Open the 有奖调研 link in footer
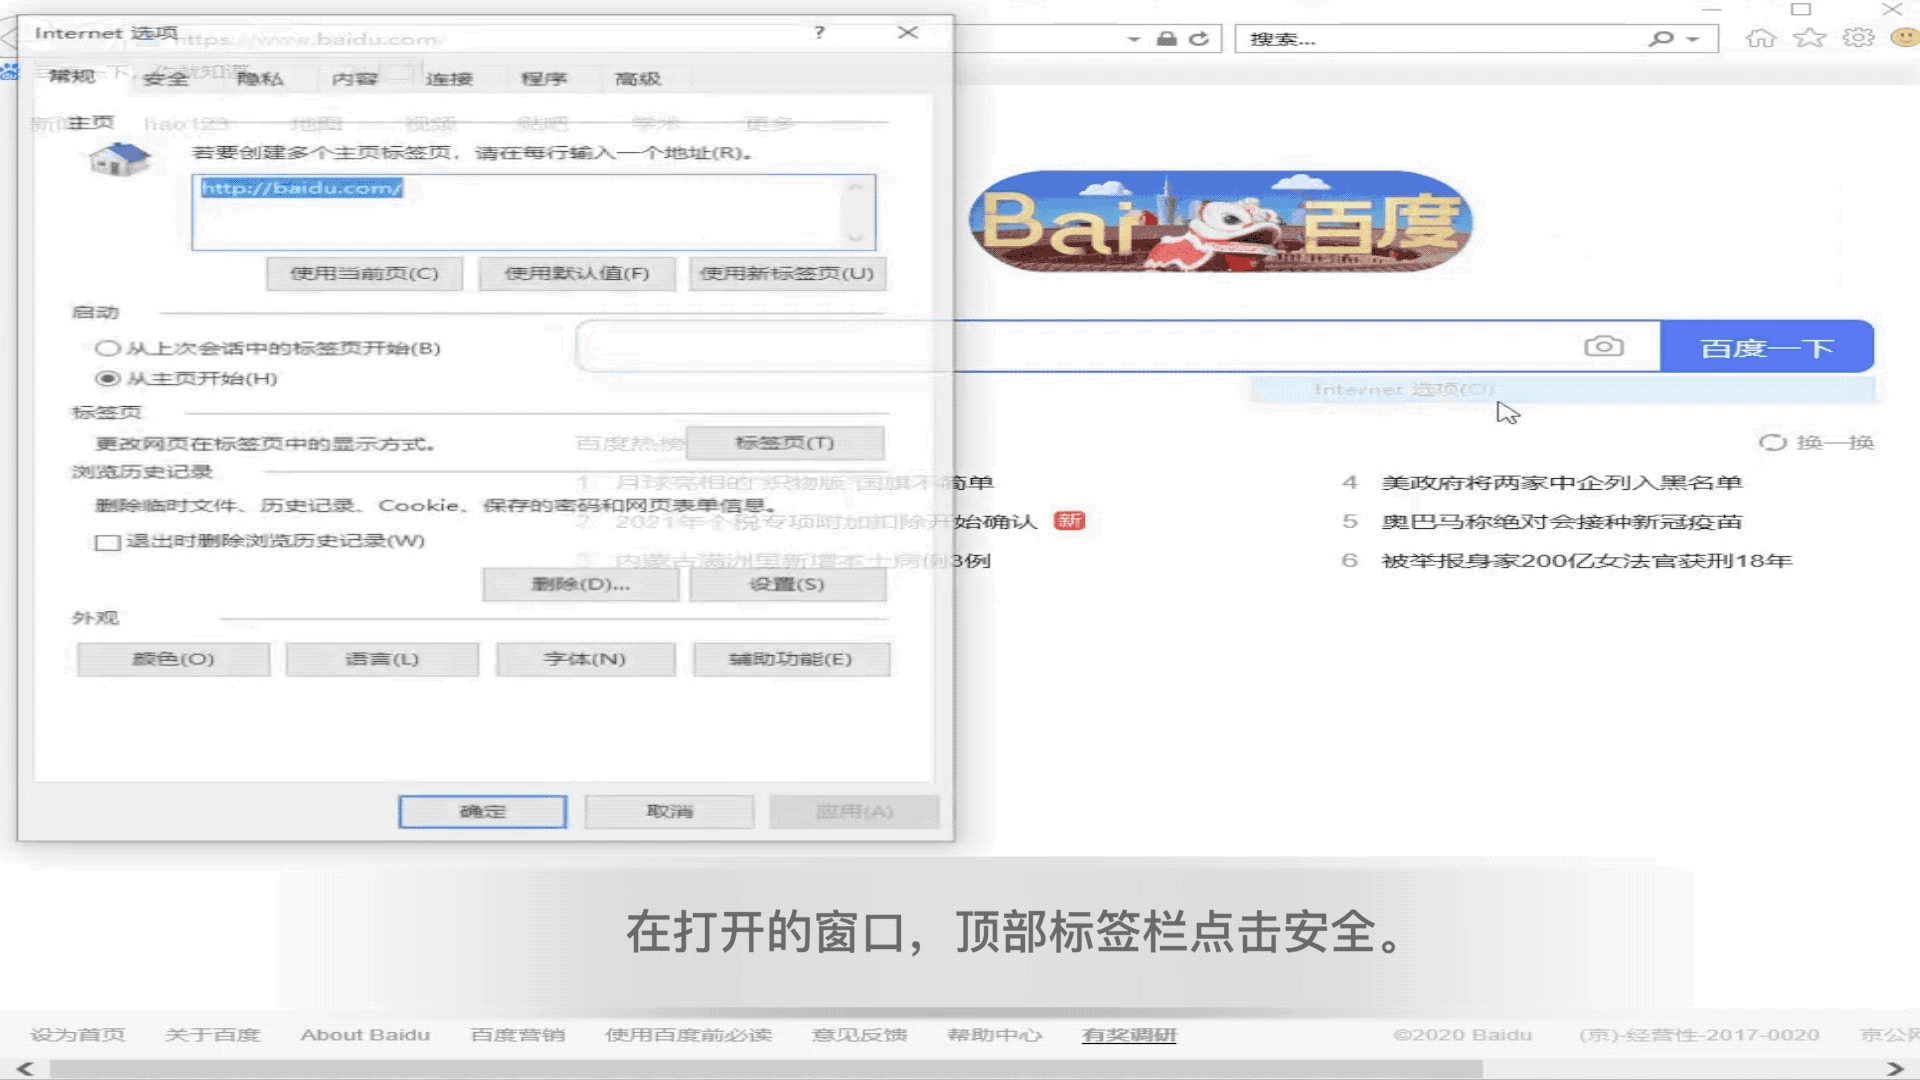This screenshot has width=1920, height=1080. click(1128, 1035)
